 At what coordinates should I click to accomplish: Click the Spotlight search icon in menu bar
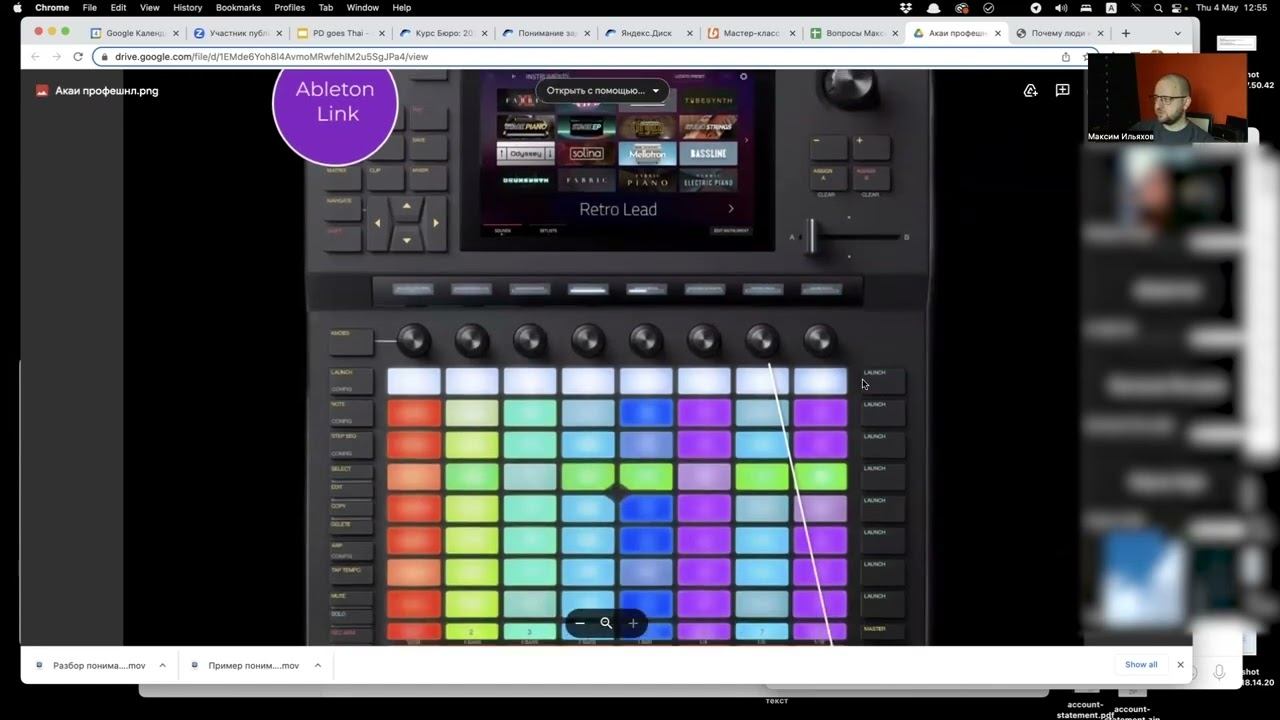(x=1158, y=8)
